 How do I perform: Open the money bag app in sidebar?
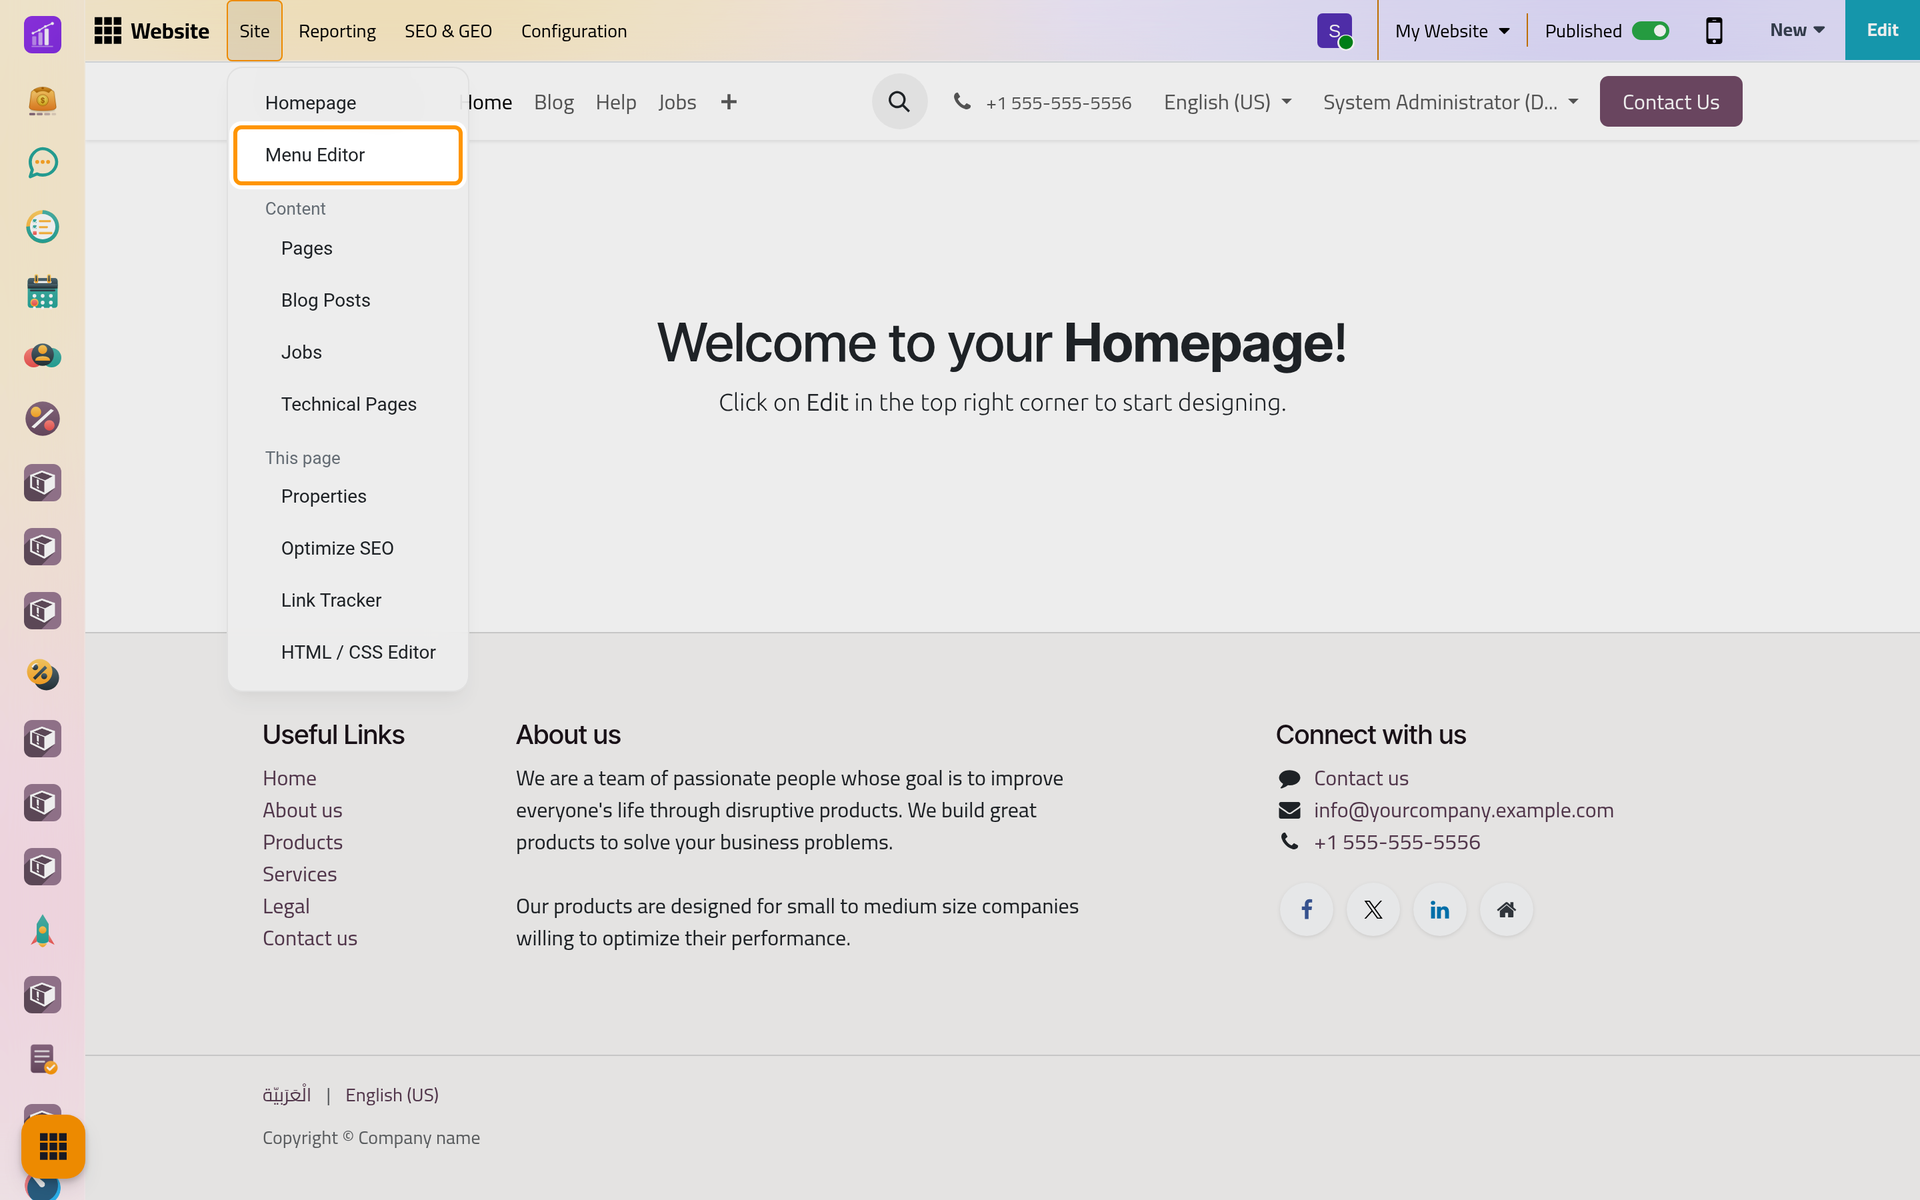42,99
